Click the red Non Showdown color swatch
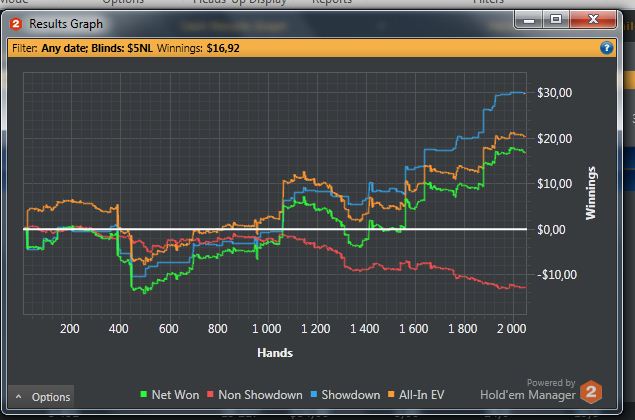 (x=210, y=394)
